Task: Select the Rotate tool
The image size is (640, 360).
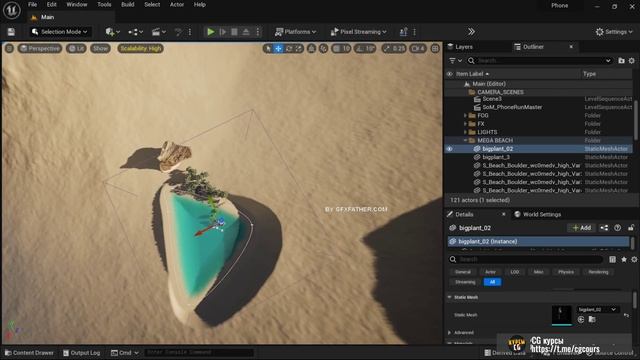Action: pyautogui.click(x=289, y=49)
